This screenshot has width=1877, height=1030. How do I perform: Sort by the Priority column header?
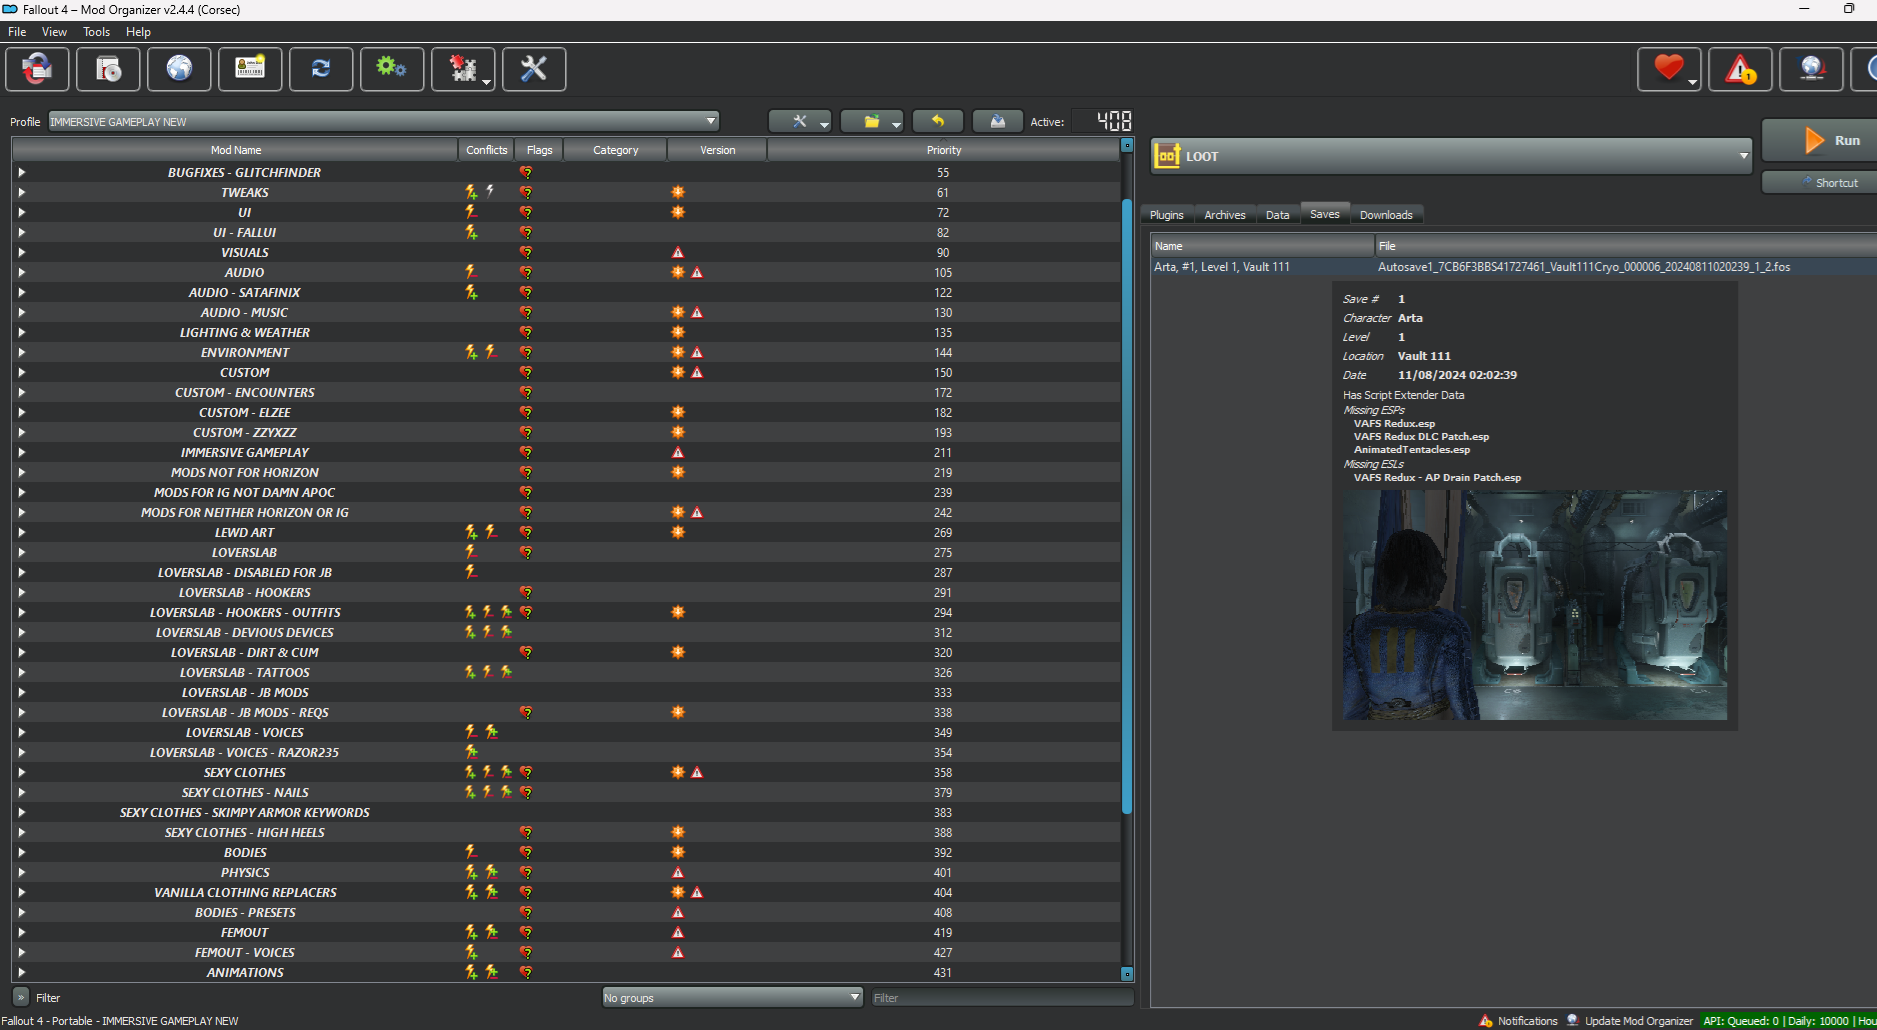943,150
